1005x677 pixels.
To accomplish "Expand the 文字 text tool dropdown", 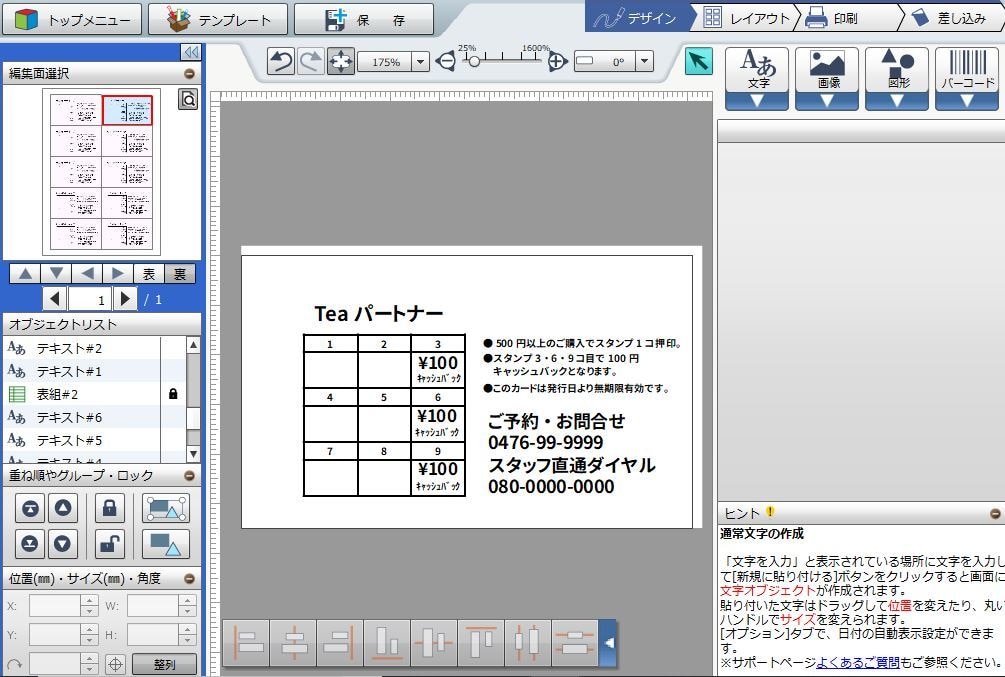I will point(757,101).
